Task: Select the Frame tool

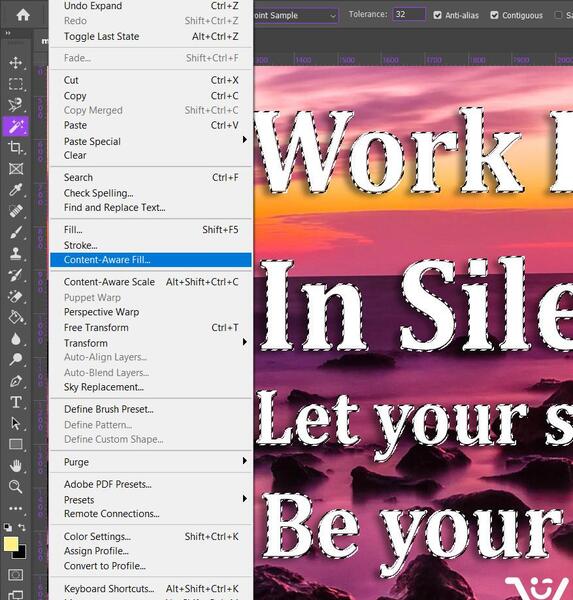Action: (16, 169)
